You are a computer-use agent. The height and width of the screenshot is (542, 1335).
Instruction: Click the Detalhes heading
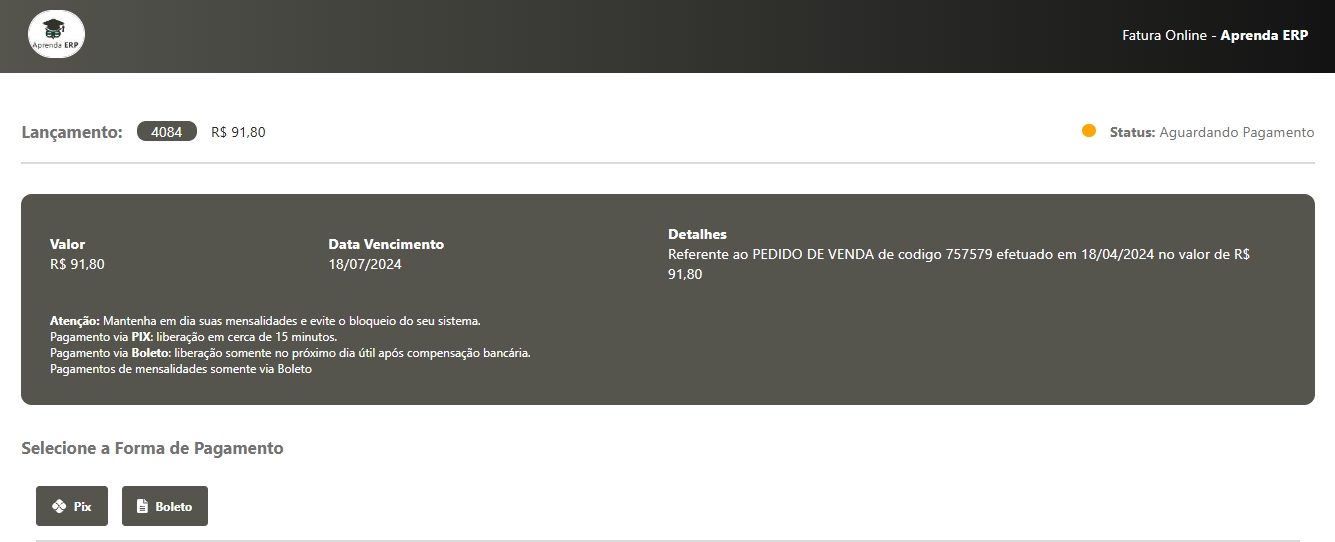pos(697,234)
